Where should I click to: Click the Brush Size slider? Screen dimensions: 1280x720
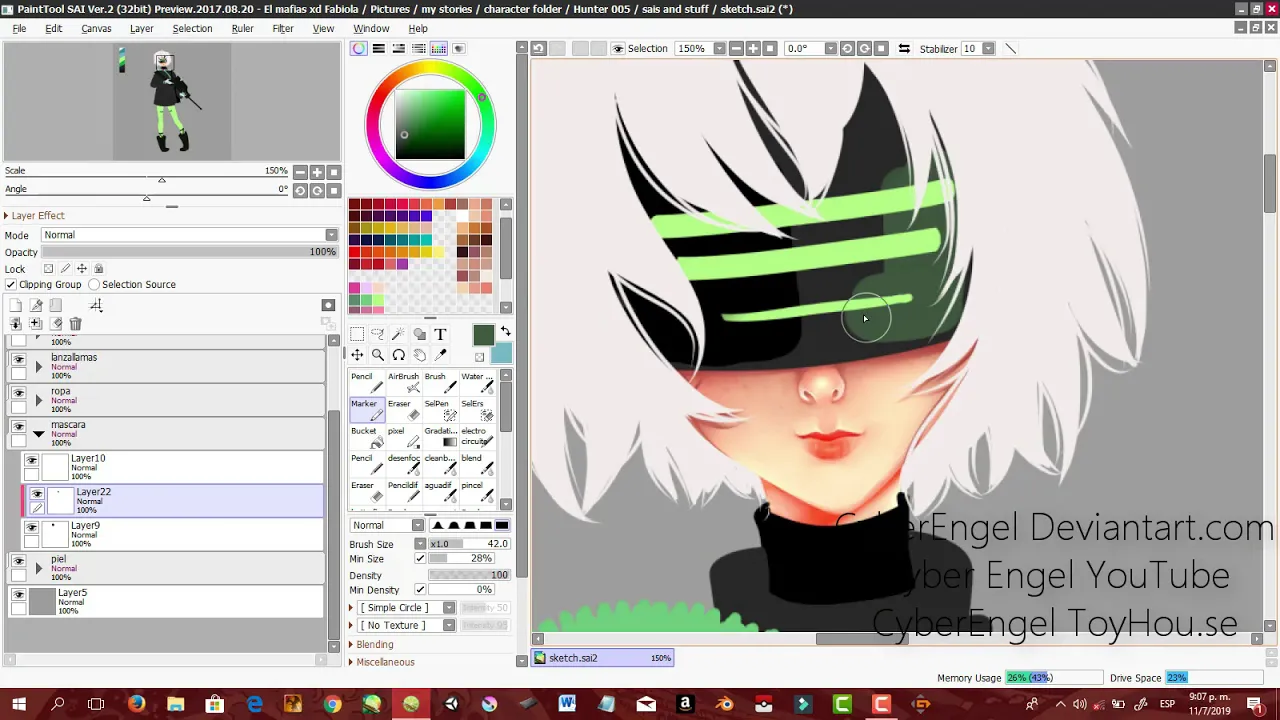point(469,544)
